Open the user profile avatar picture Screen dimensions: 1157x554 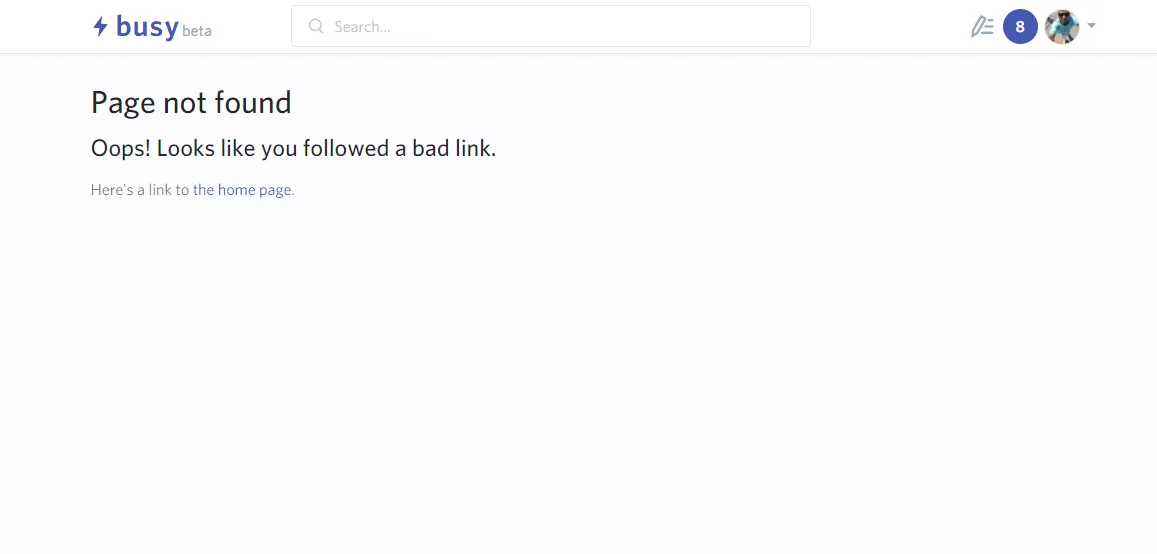pyautogui.click(x=1062, y=27)
